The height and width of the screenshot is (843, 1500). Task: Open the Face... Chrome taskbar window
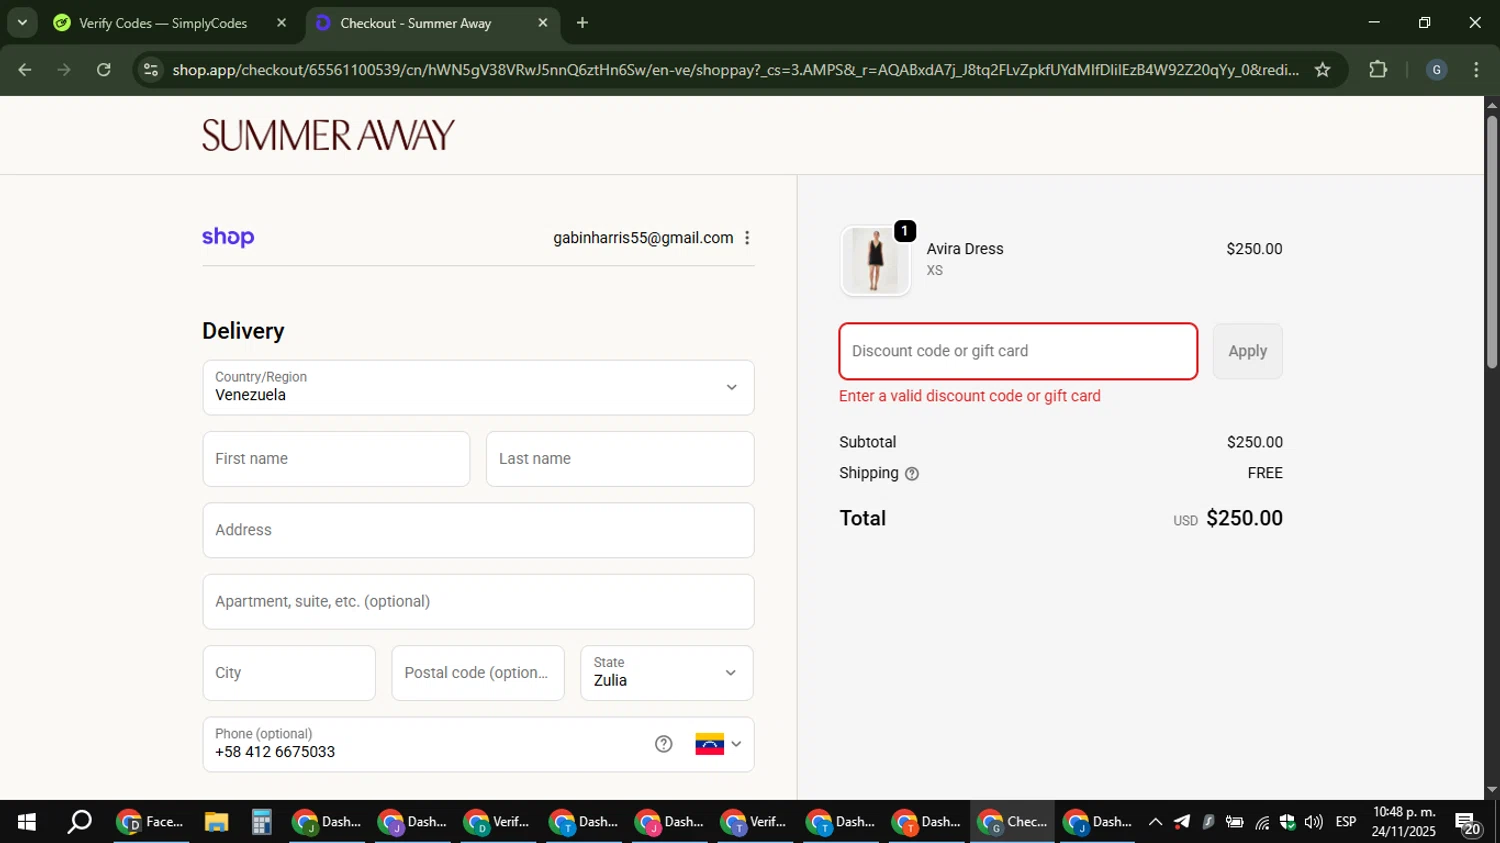click(x=151, y=822)
